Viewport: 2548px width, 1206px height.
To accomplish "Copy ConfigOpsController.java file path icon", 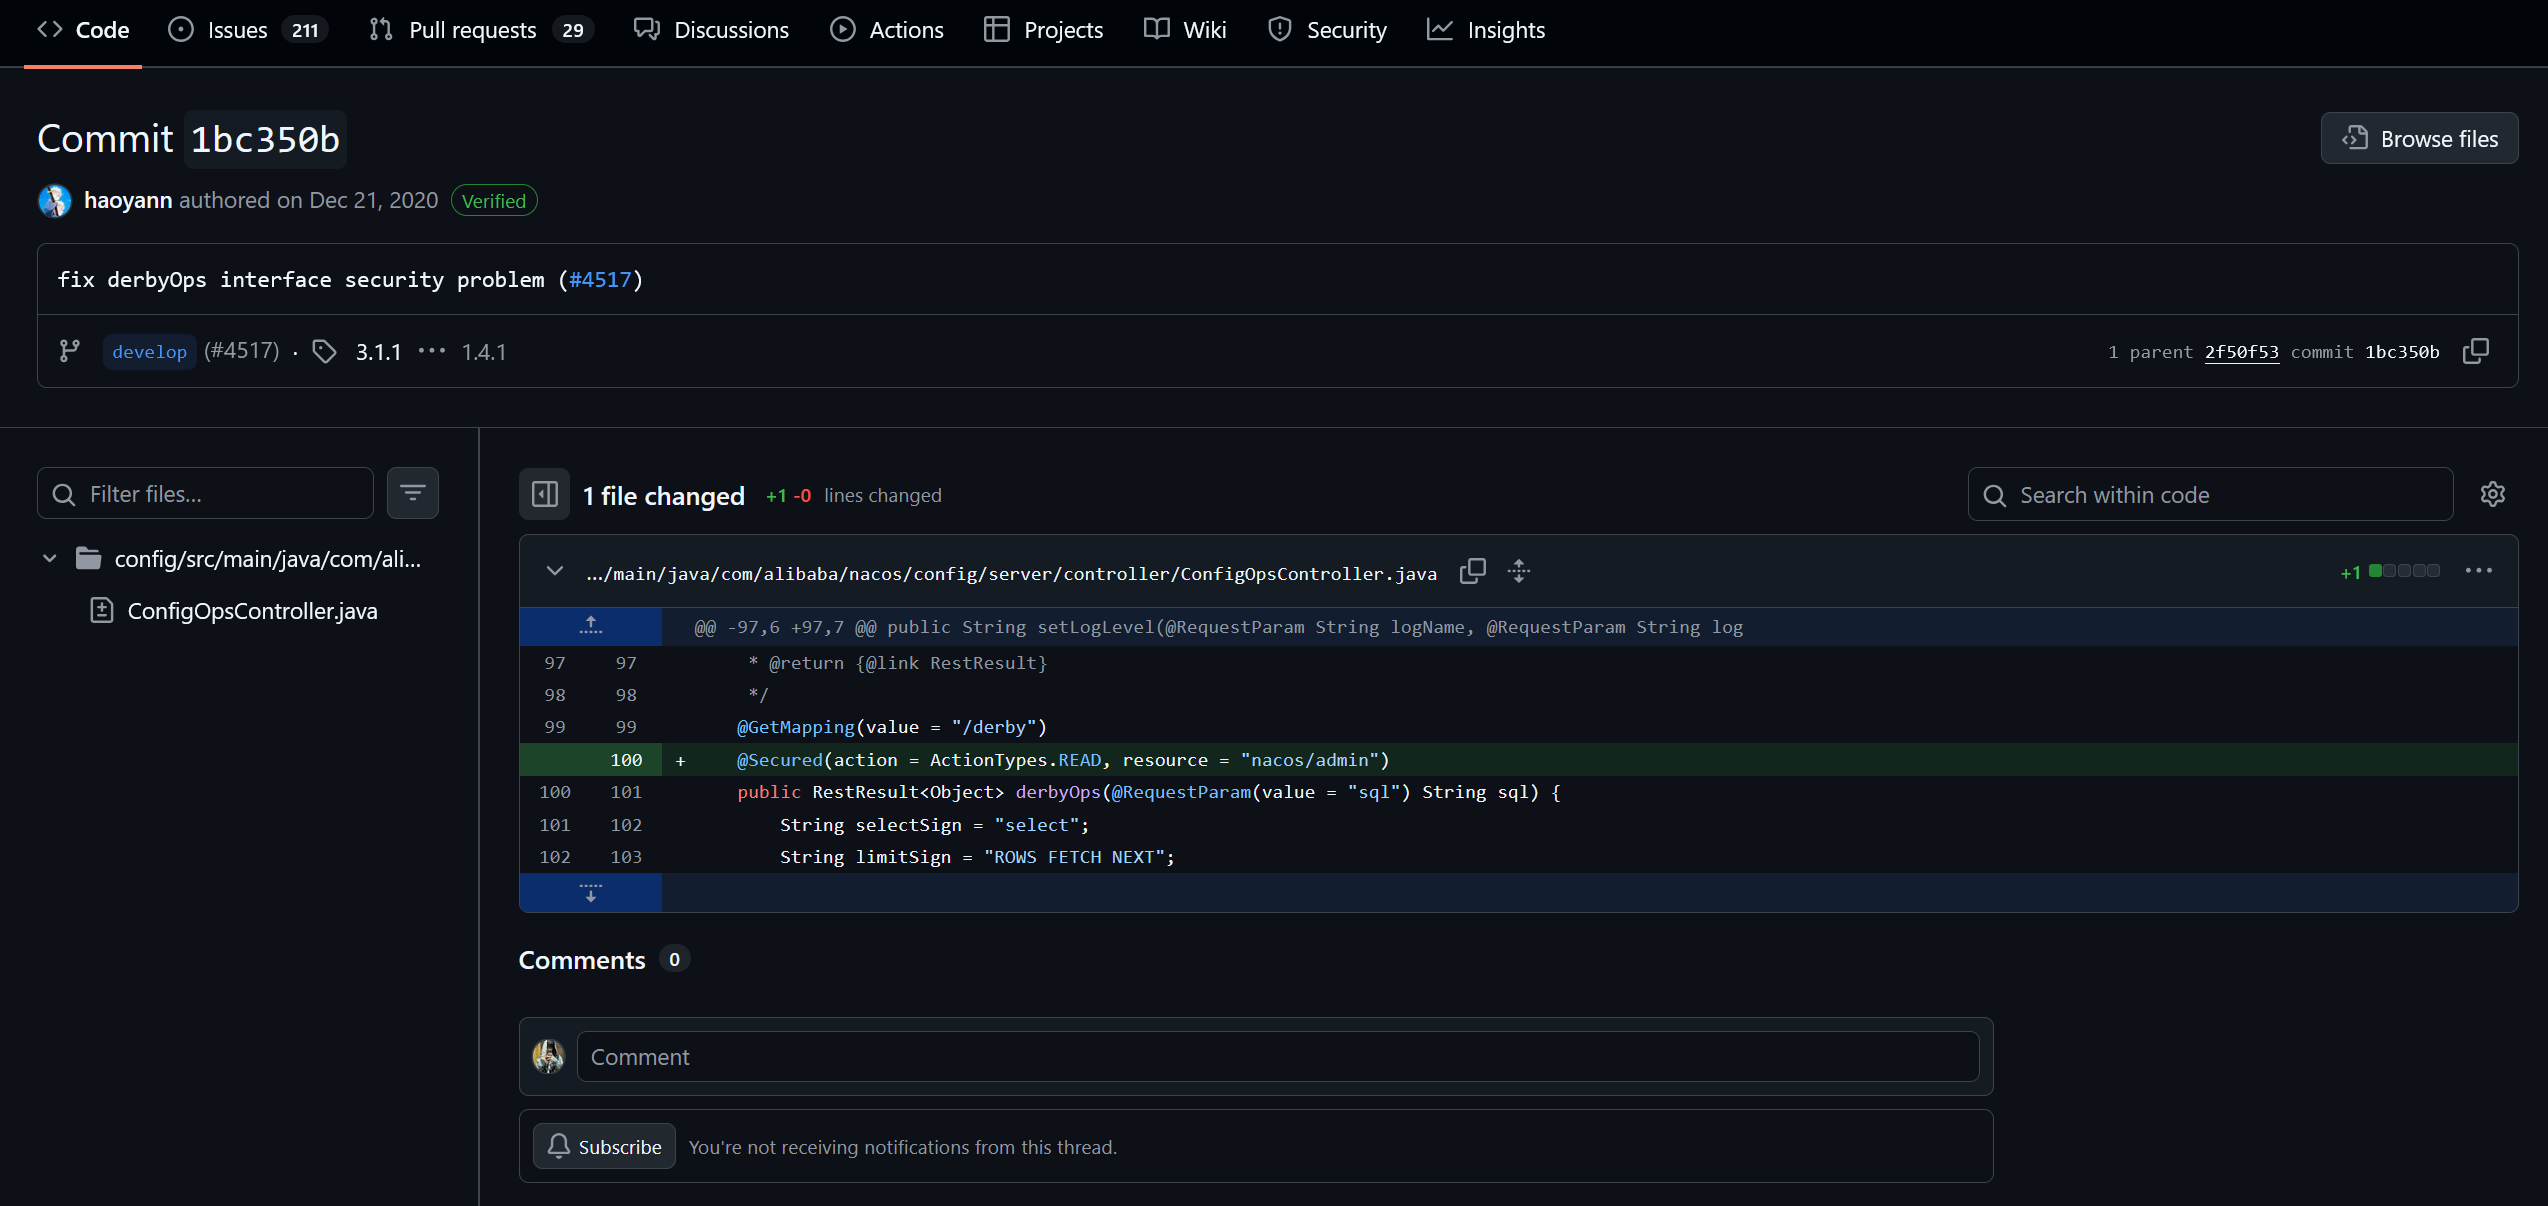I will pyautogui.click(x=1472, y=571).
